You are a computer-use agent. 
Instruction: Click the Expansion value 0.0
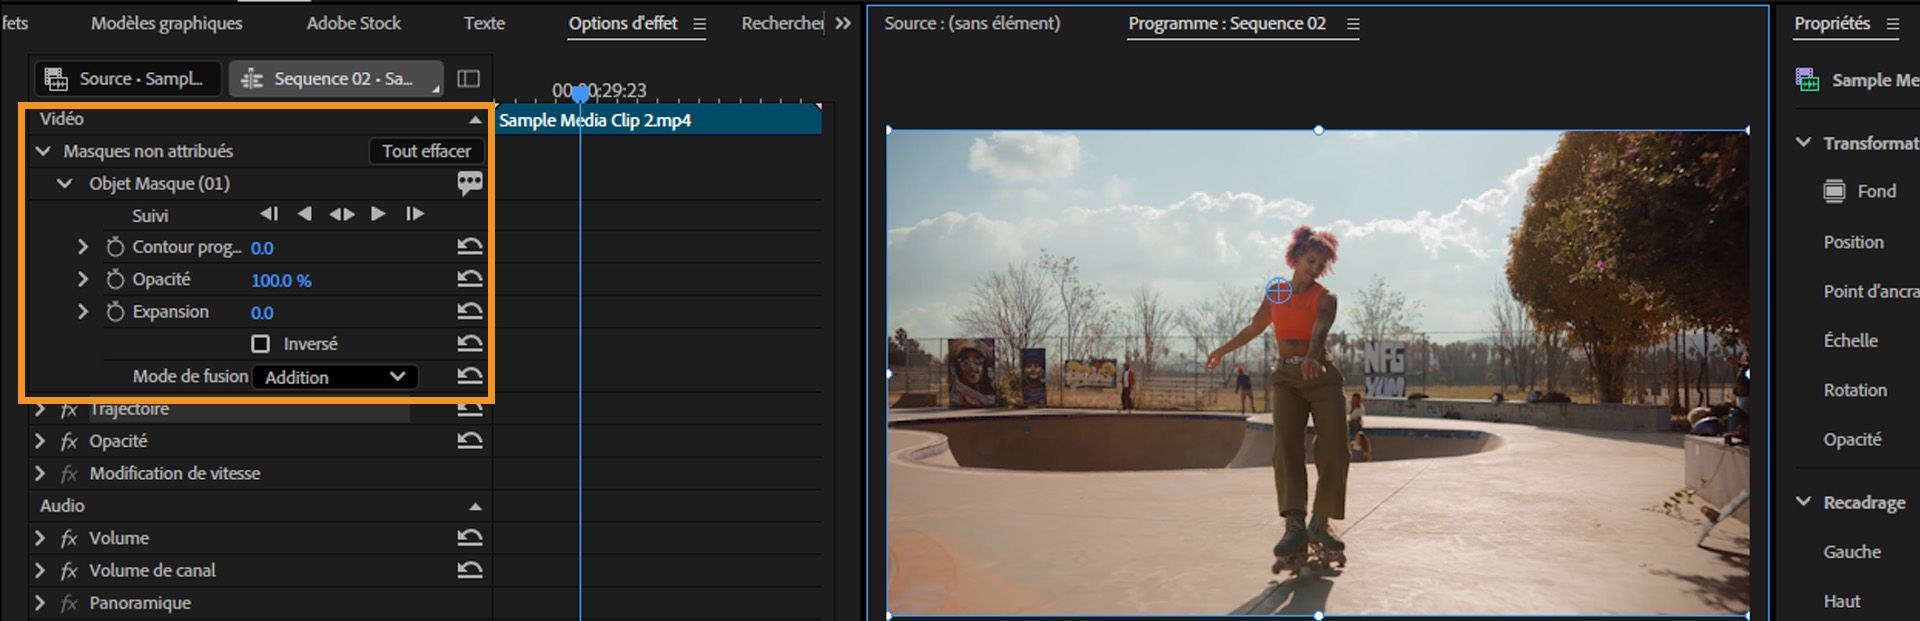[262, 313]
